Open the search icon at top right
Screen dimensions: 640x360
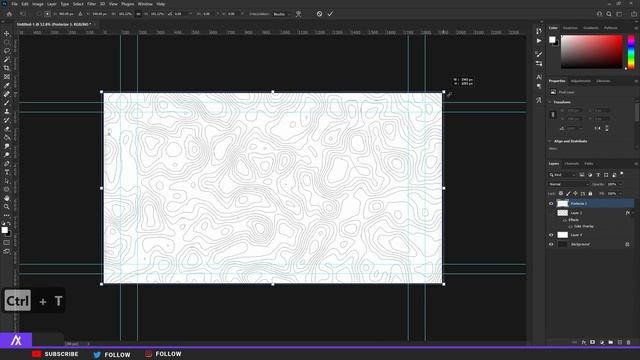tap(609, 14)
